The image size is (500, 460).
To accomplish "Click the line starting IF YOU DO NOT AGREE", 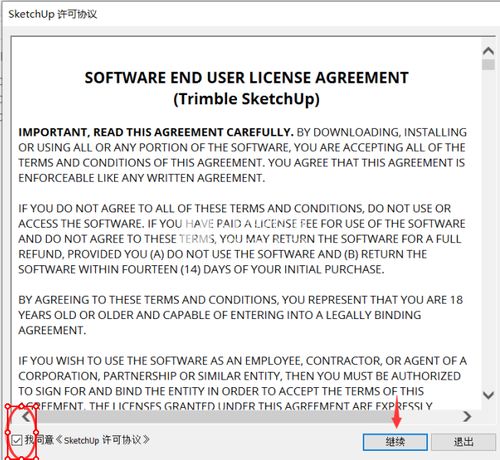I will (x=234, y=208).
